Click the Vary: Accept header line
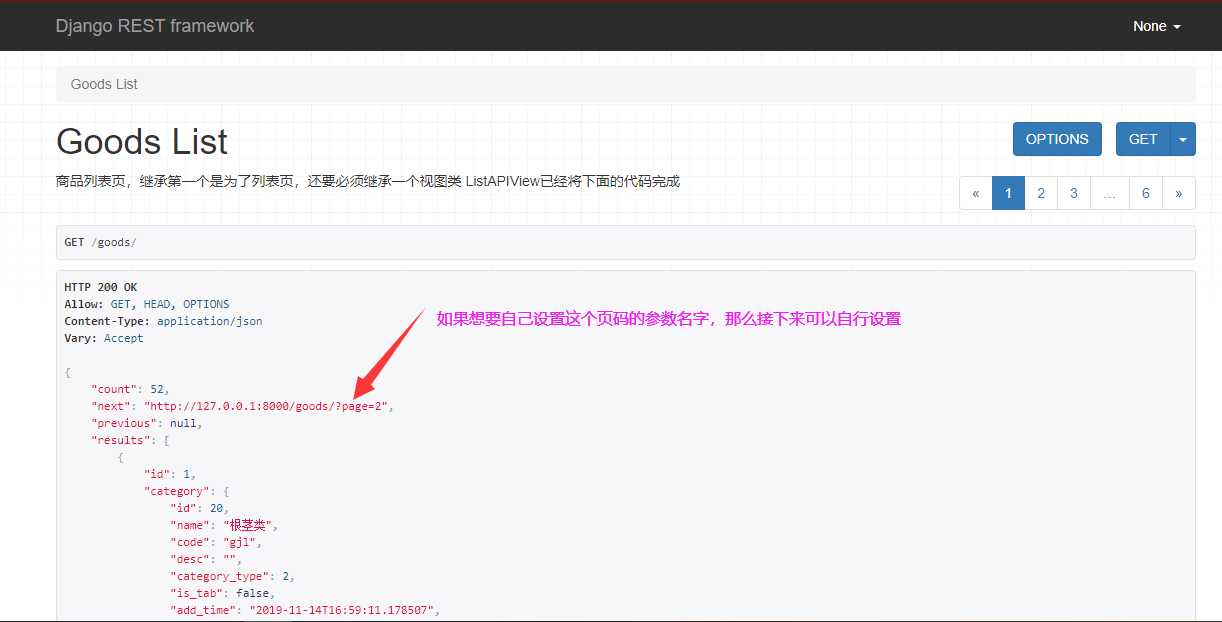This screenshot has width=1222, height=622. 104,338
